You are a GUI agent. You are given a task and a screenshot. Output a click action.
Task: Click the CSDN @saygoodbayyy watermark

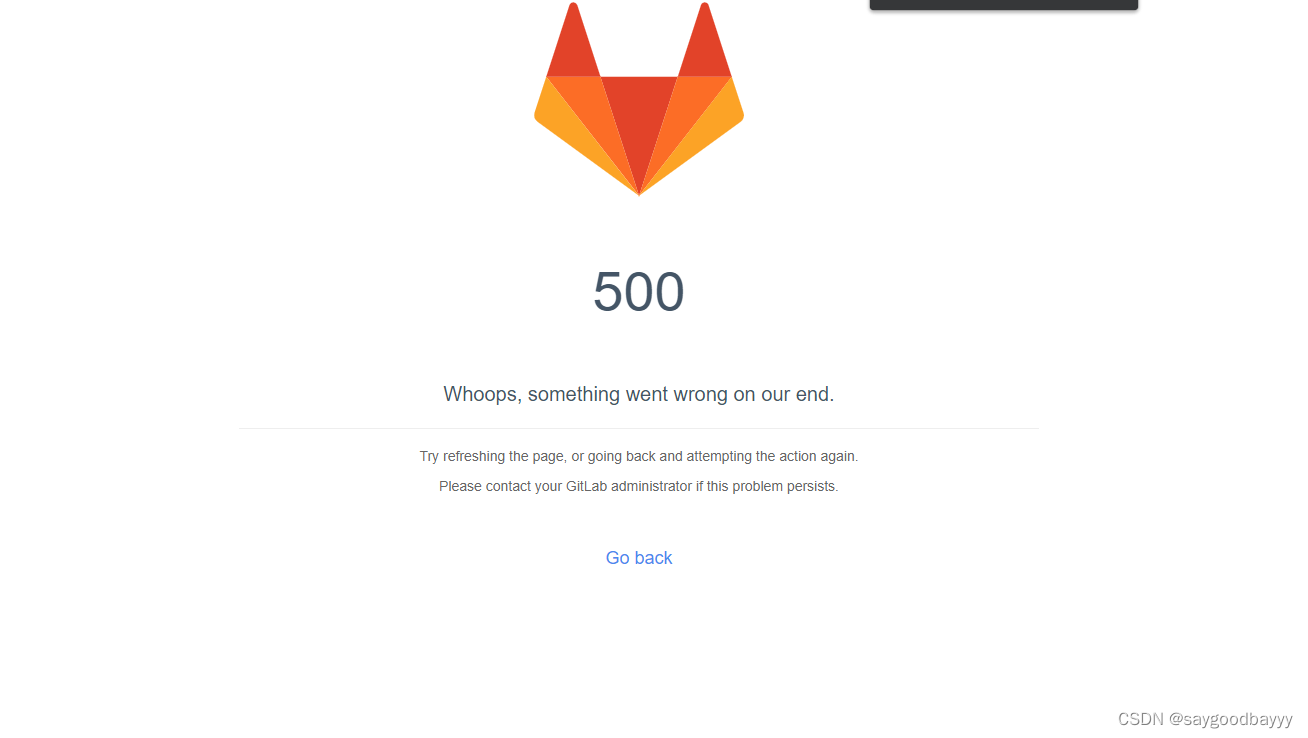(1205, 719)
